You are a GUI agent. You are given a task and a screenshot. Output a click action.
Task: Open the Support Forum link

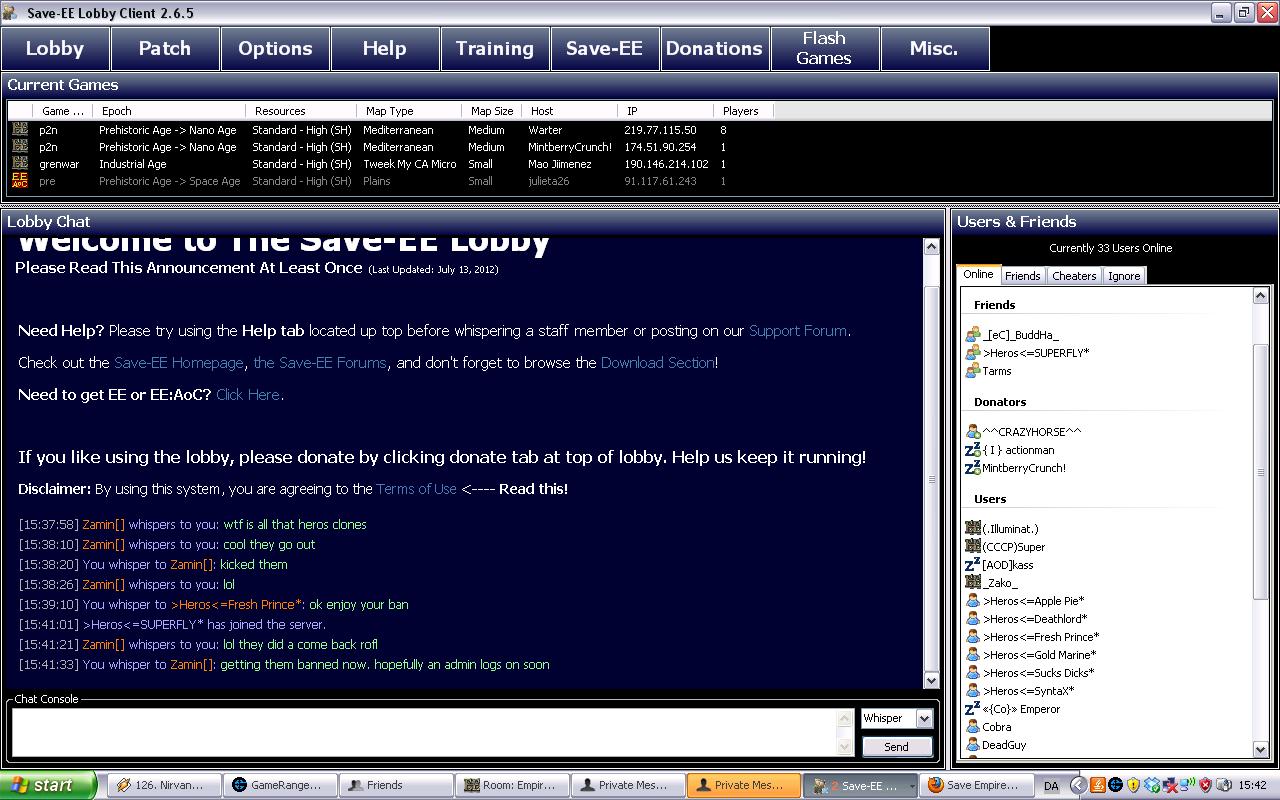[x=797, y=331]
